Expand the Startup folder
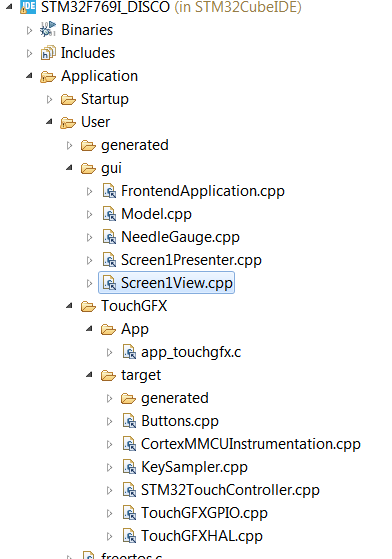The height and width of the screenshot is (559, 392). pyautogui.click(x=50, y=99)
